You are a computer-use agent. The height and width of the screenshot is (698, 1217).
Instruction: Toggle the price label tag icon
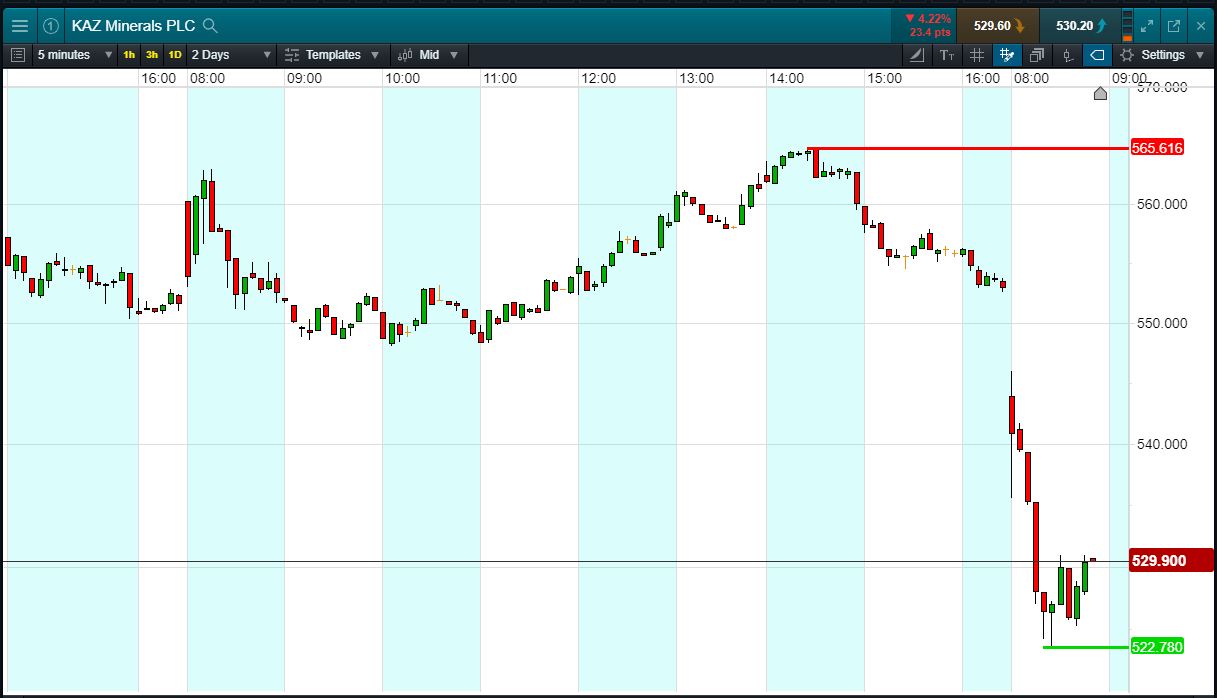[x=1097, y=55]
